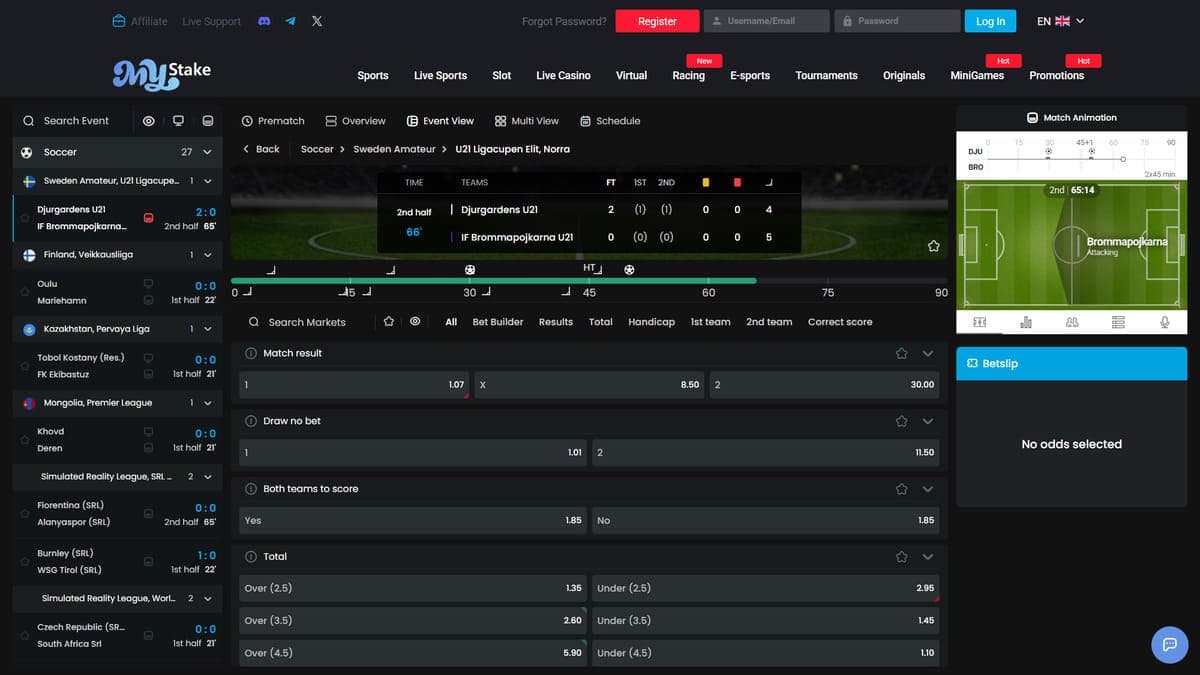Click the MyStake logo
Image resolution: width=1200 pixels, height=675 pixels.
162,73
